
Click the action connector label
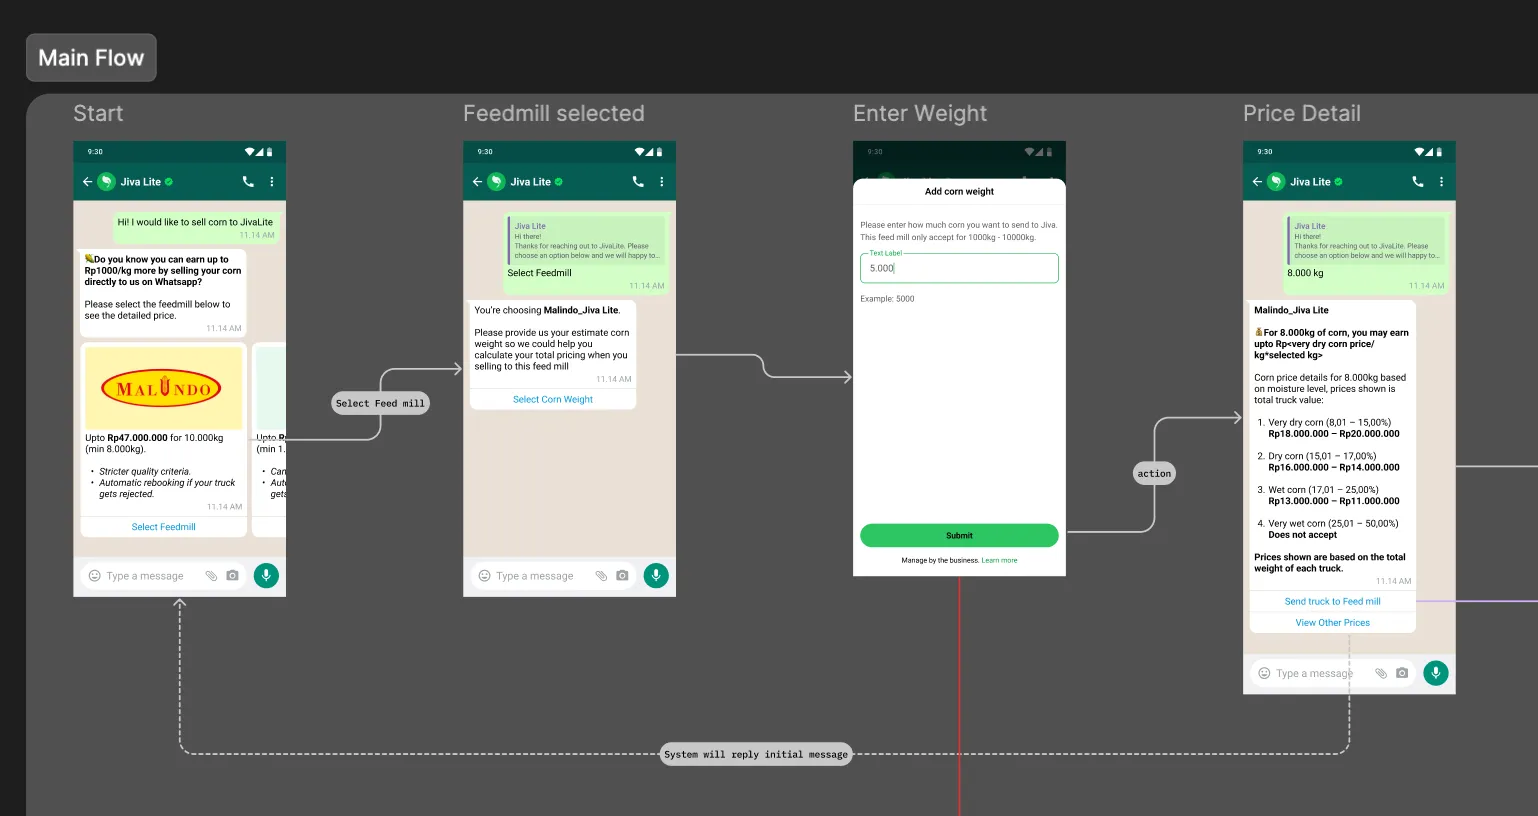[1154, 473]
